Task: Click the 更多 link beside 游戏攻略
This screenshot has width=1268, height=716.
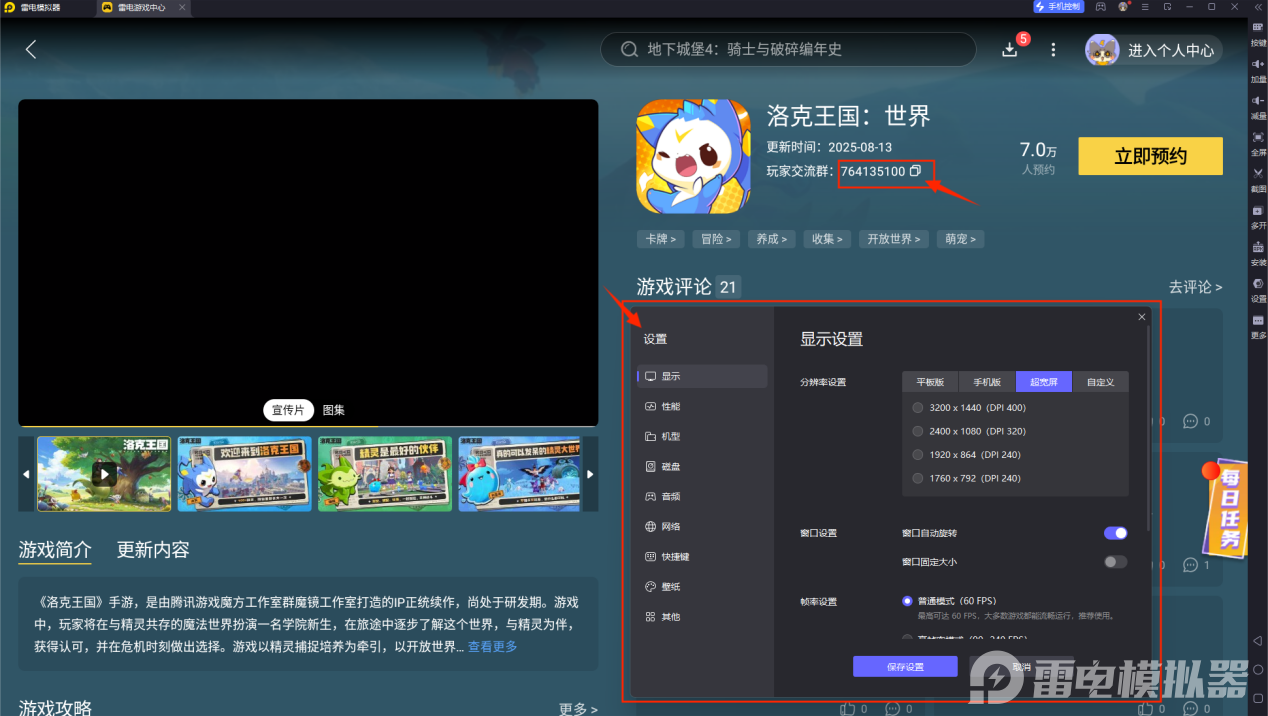Action: pos(578,709)
